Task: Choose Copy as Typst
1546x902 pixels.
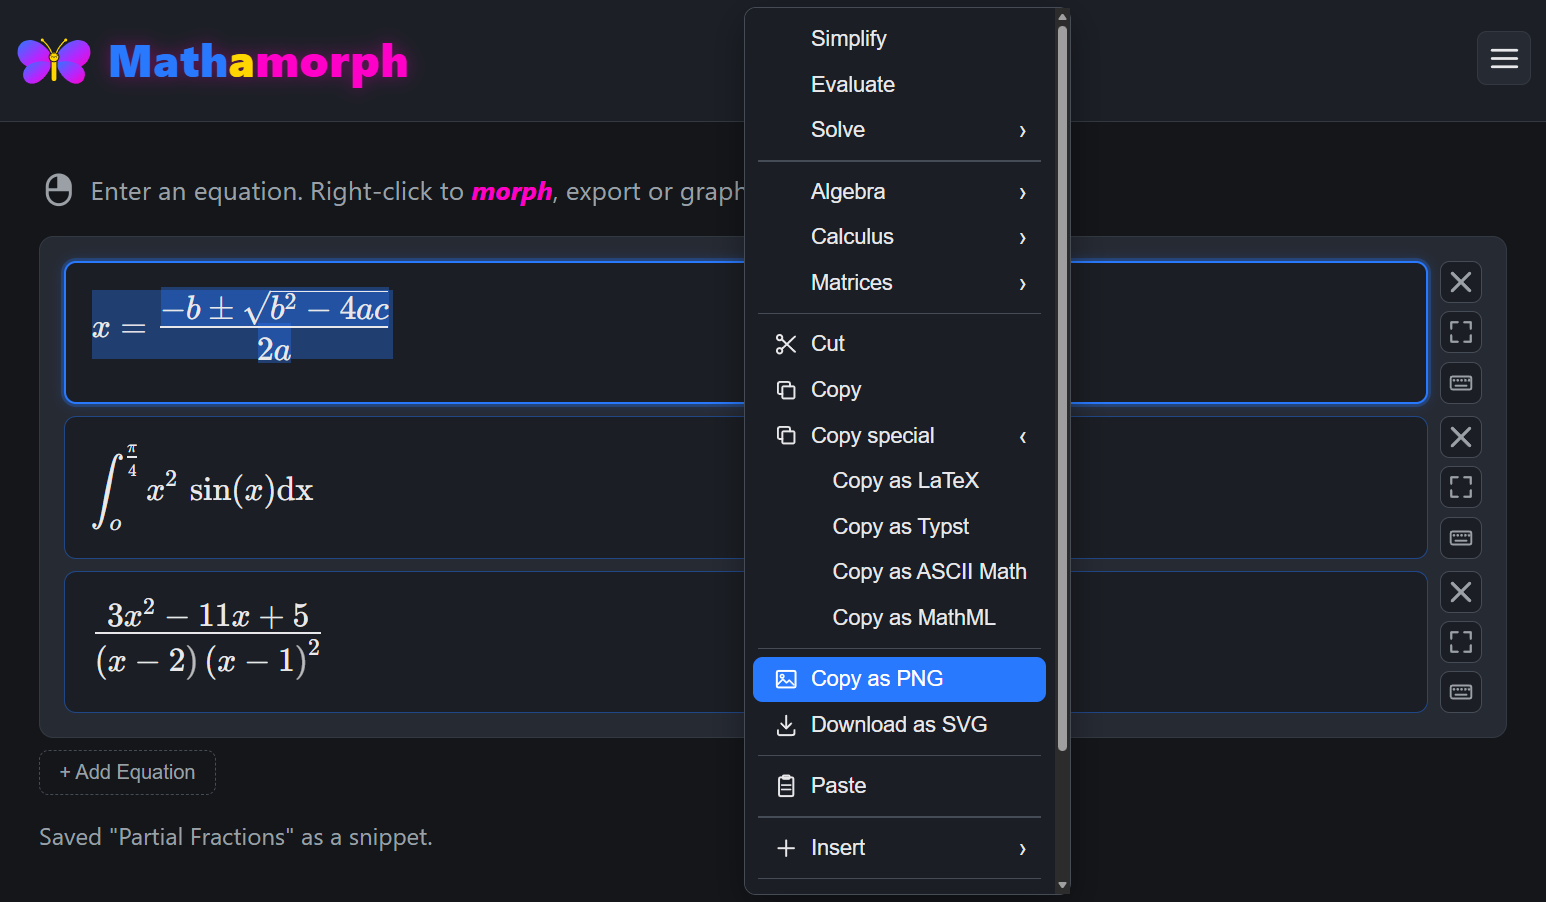Action: 899,527
